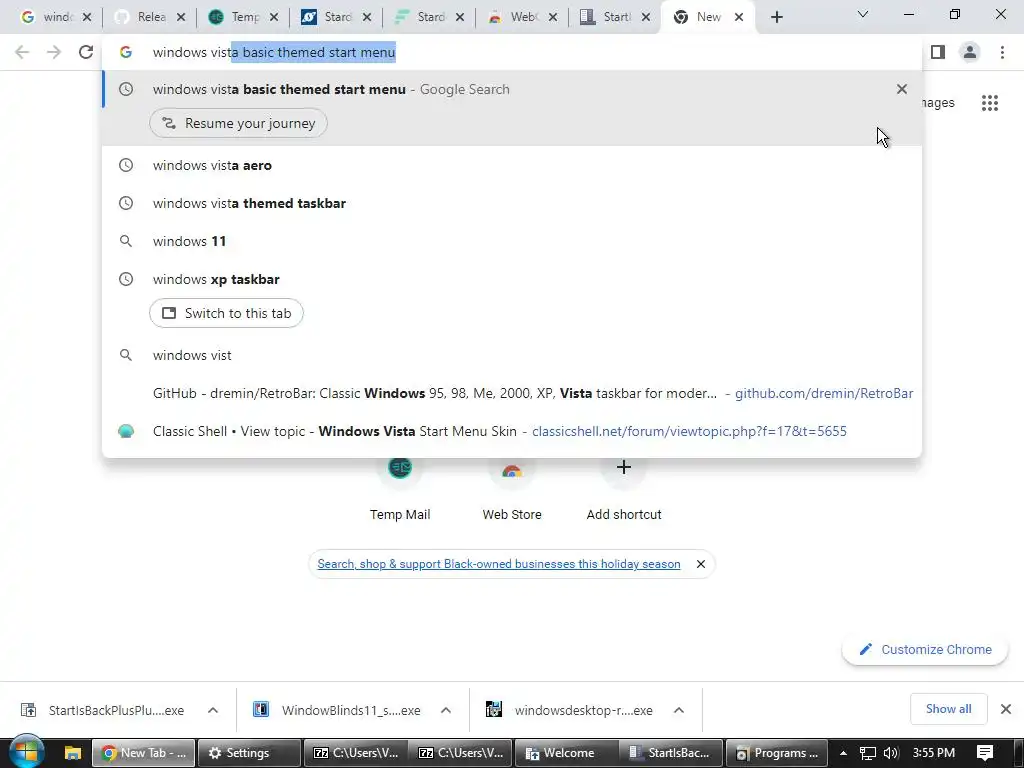Image resolution: width=1024 pixels, height=768 pixels.
Task: Open File Explorer from the taskbar
Action: 72,753
